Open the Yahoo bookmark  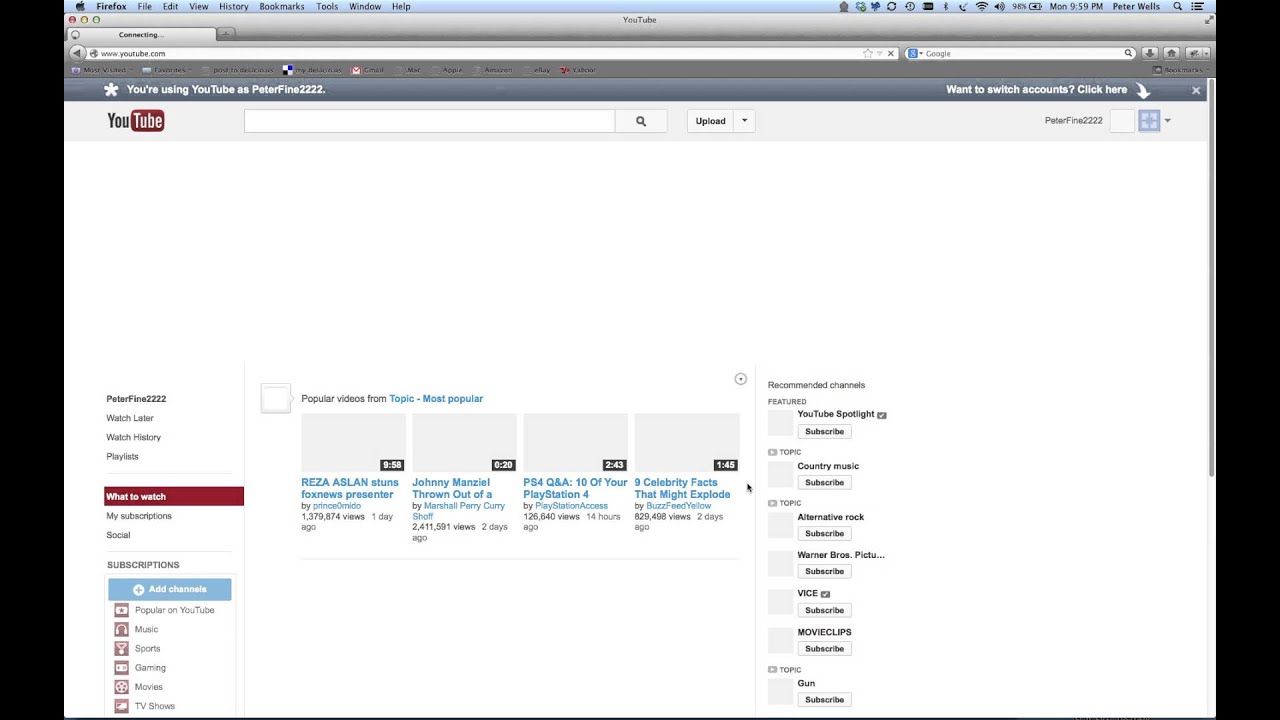579,70
